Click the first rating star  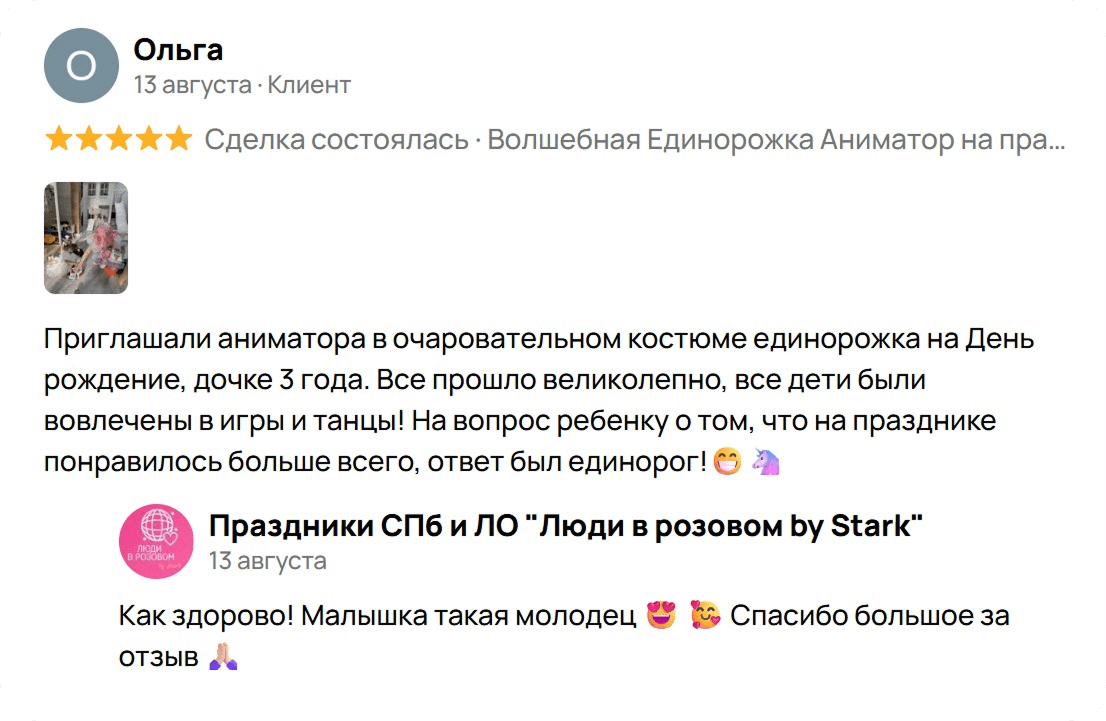coord(59,140)
